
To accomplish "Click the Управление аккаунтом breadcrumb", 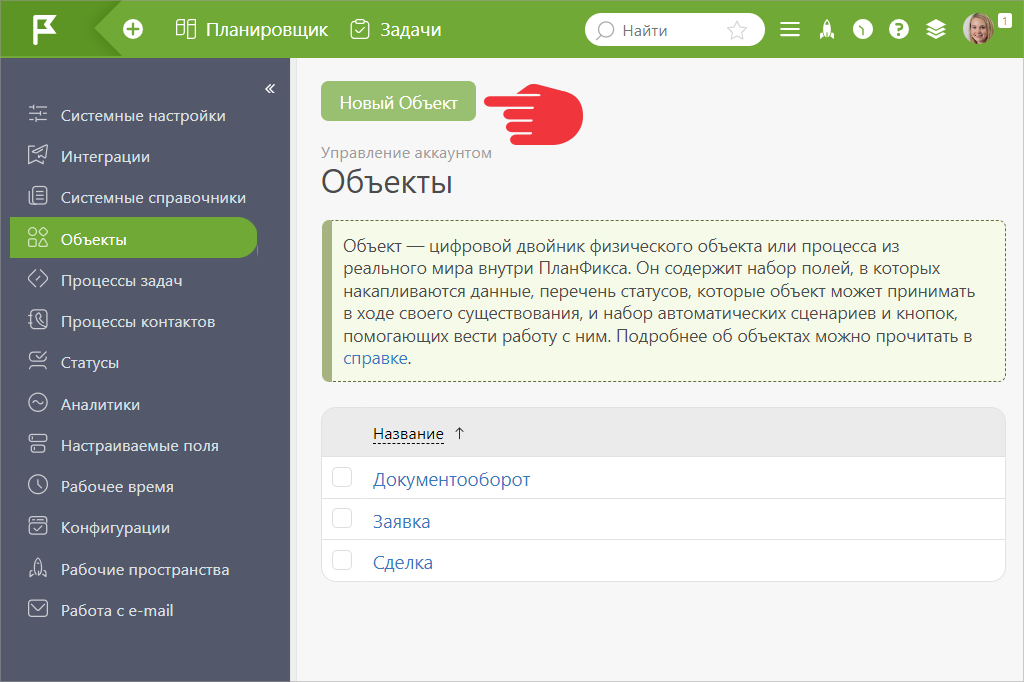I will coord(406,153).
